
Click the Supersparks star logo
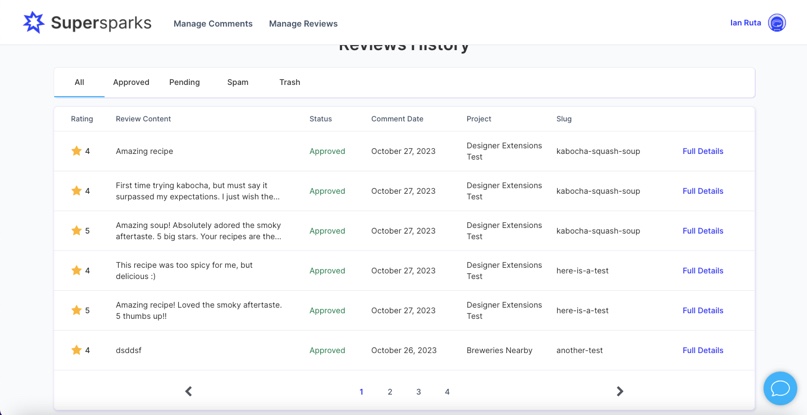point(34,22)
